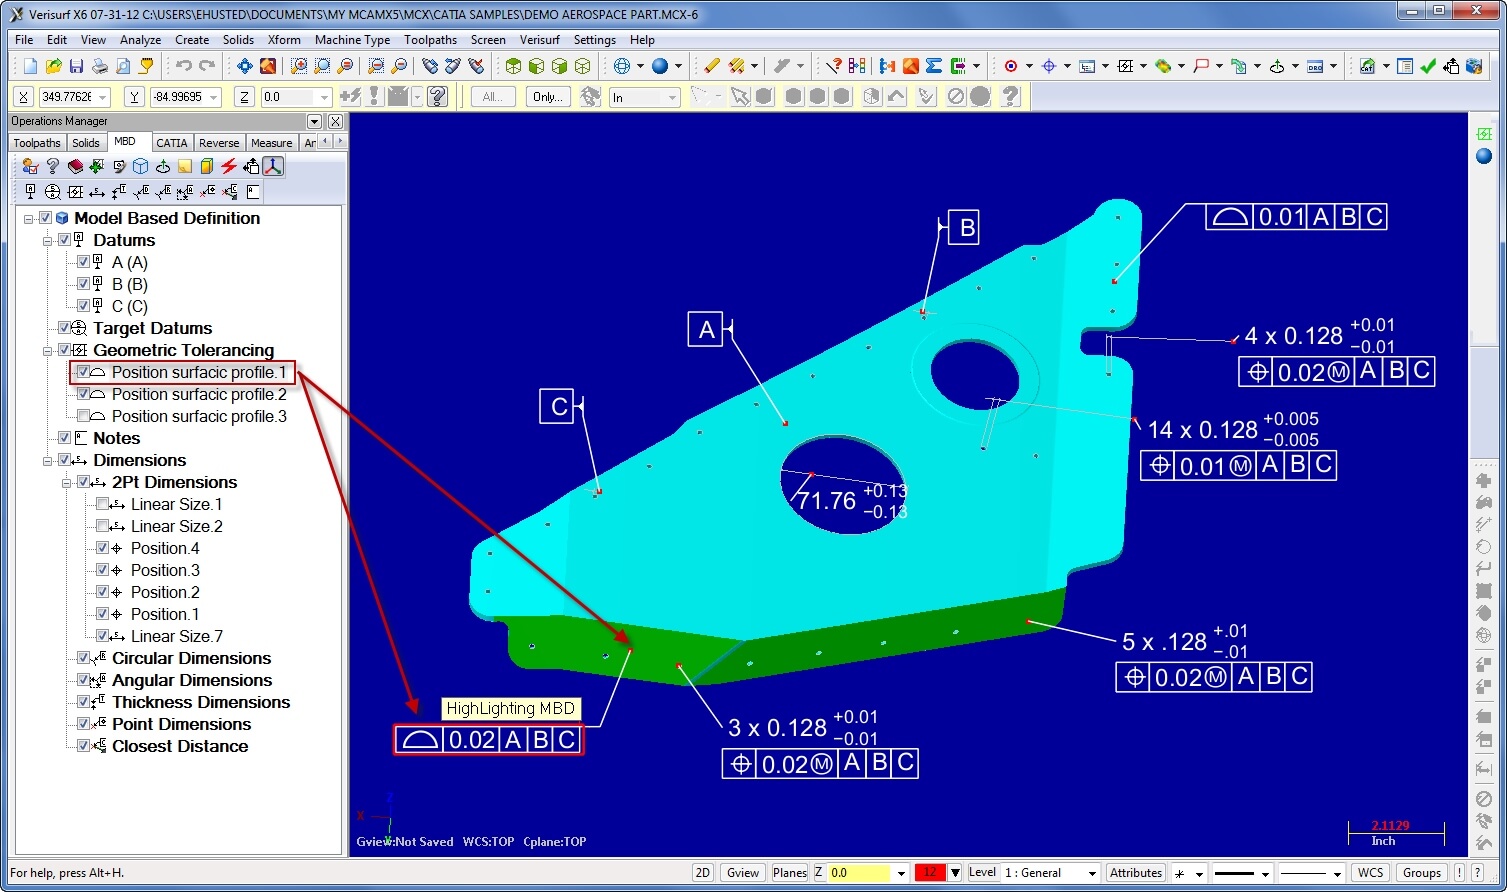Open the Machine Type menu

pos(352,40)
